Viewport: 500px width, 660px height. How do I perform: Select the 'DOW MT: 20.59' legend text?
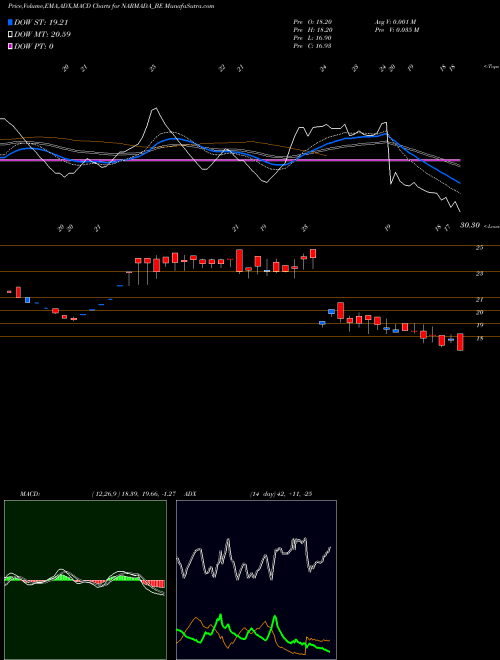click(42, 34)
